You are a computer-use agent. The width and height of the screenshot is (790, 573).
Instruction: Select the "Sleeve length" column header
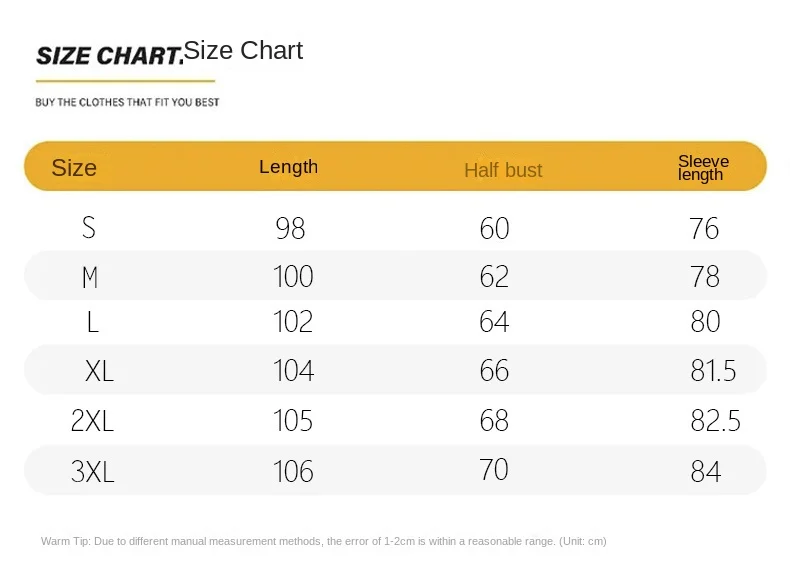click(x=703, y=168)
